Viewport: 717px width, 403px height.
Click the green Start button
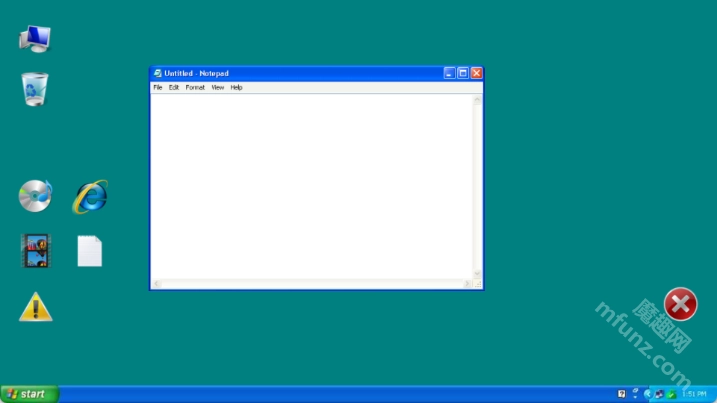click(x=28, y=394)
